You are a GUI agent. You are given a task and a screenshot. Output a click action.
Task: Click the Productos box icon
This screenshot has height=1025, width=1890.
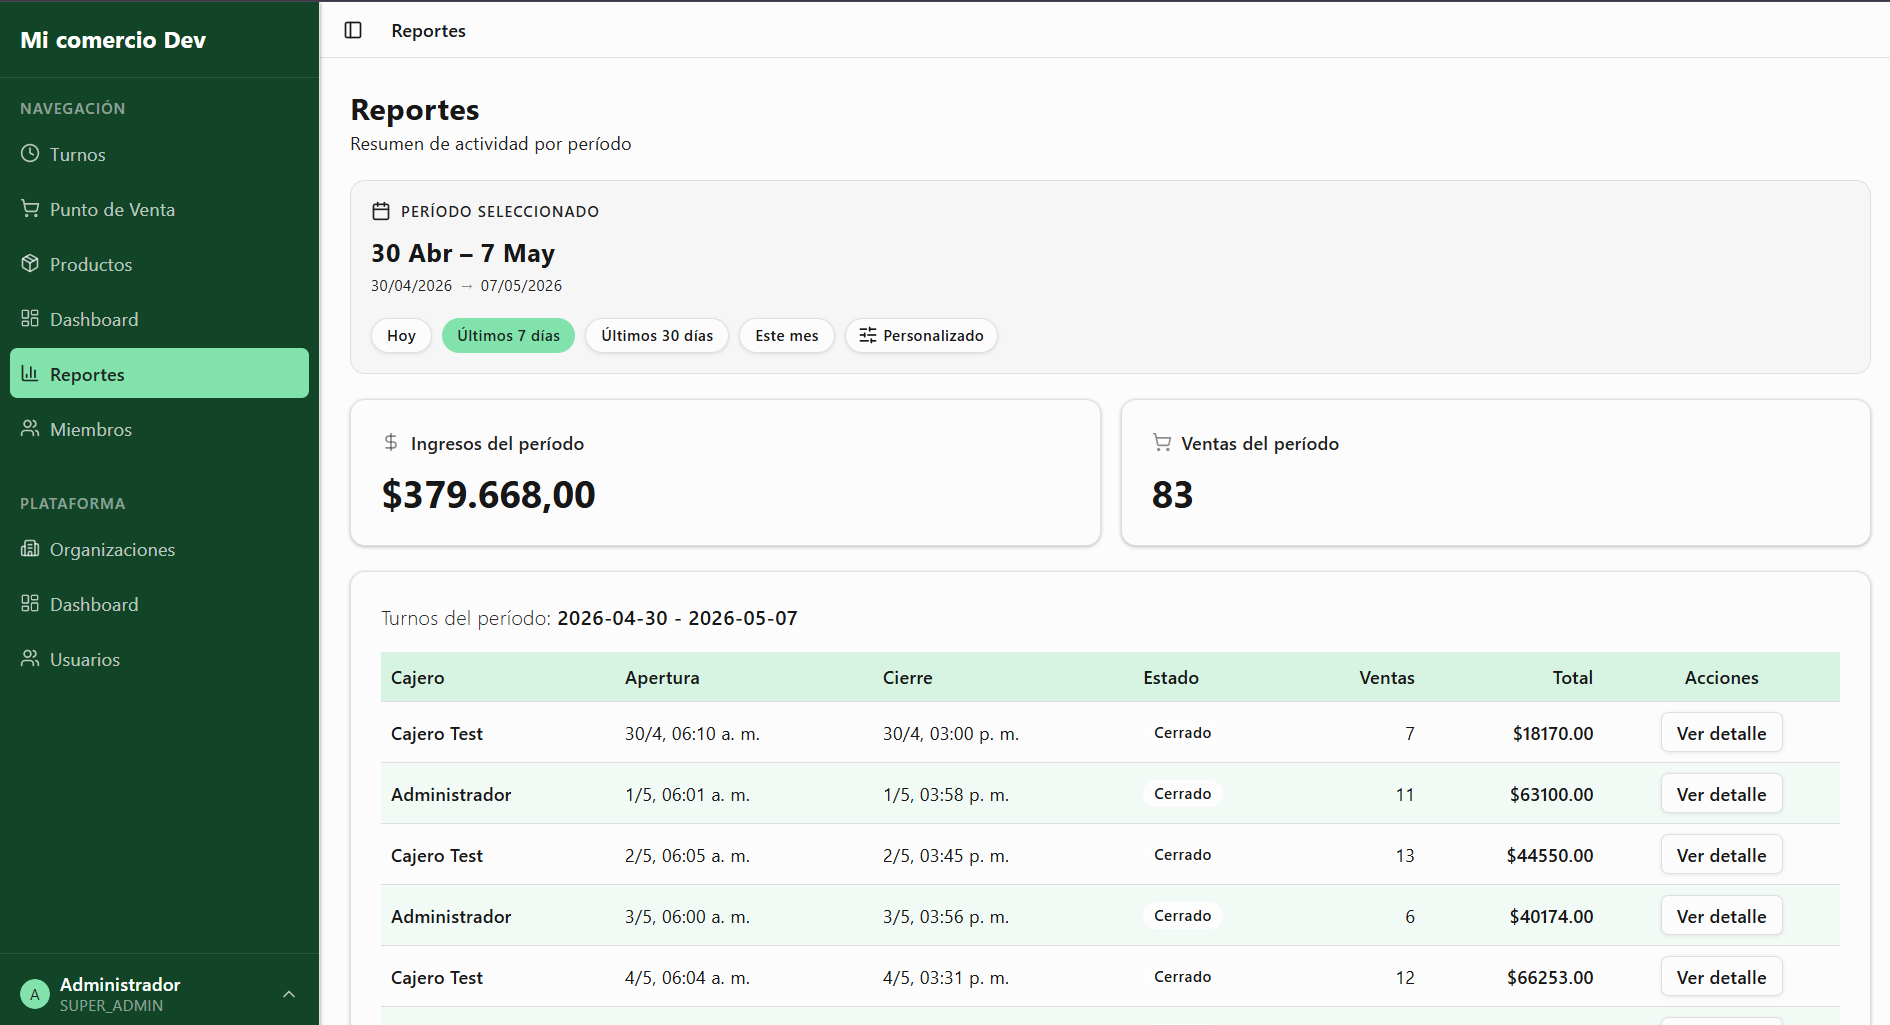pos(30,264)
